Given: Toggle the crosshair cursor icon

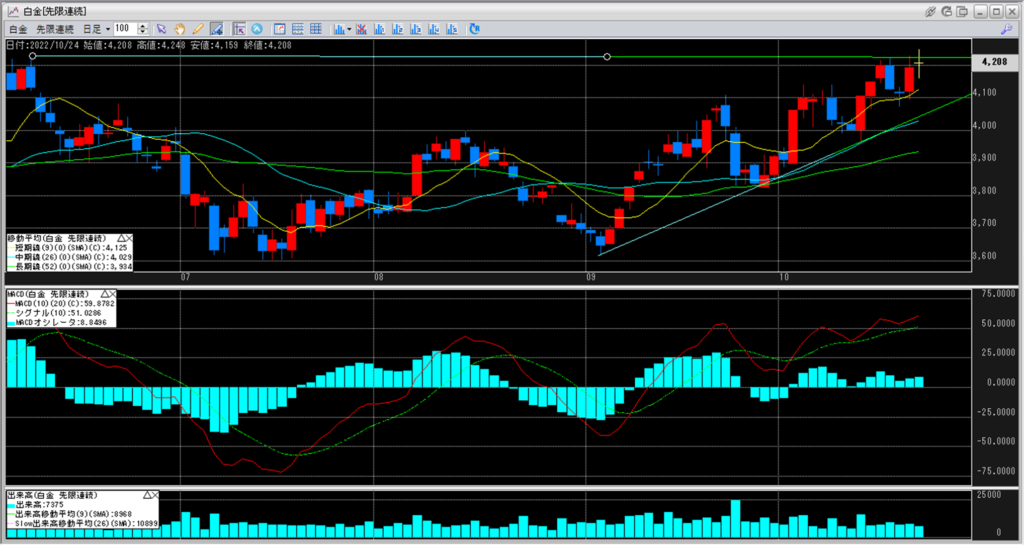Looking at the screenshot, I should tap(239, 29).
